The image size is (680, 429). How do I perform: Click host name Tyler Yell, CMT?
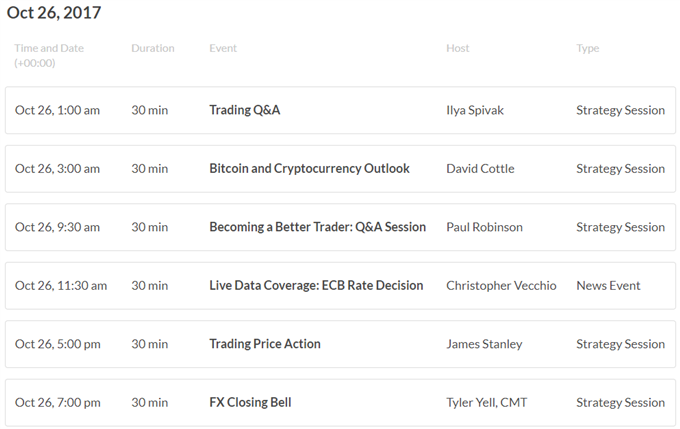(487, 403)
